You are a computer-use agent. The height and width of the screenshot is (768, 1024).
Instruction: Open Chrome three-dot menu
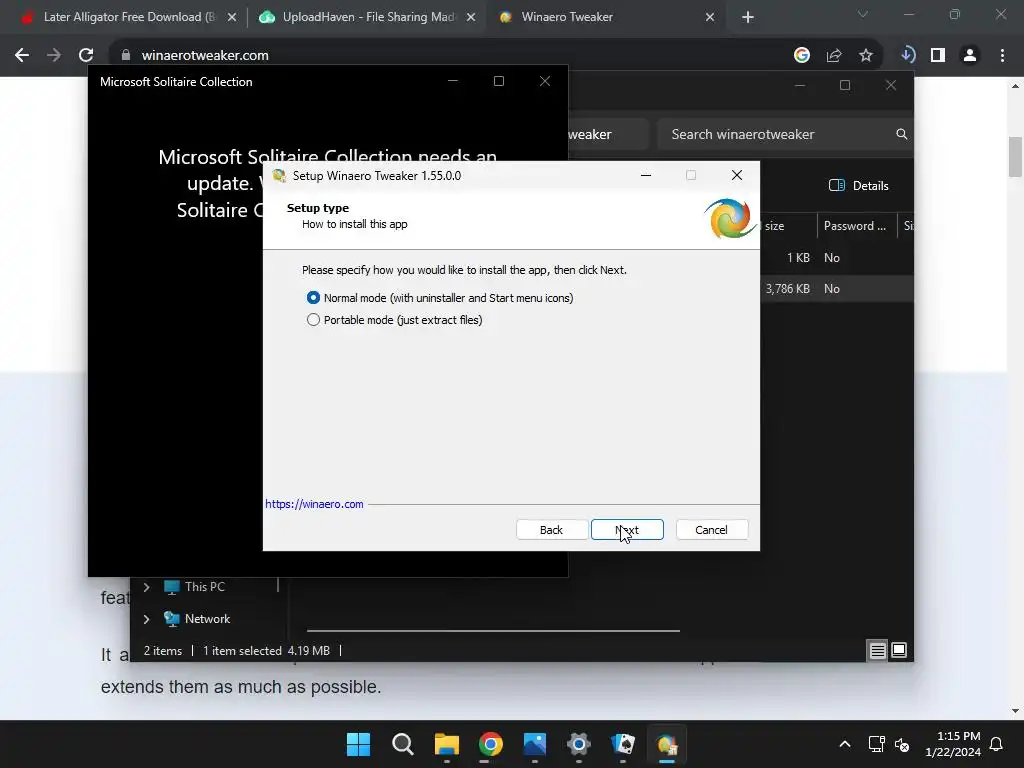[1002, 56]
